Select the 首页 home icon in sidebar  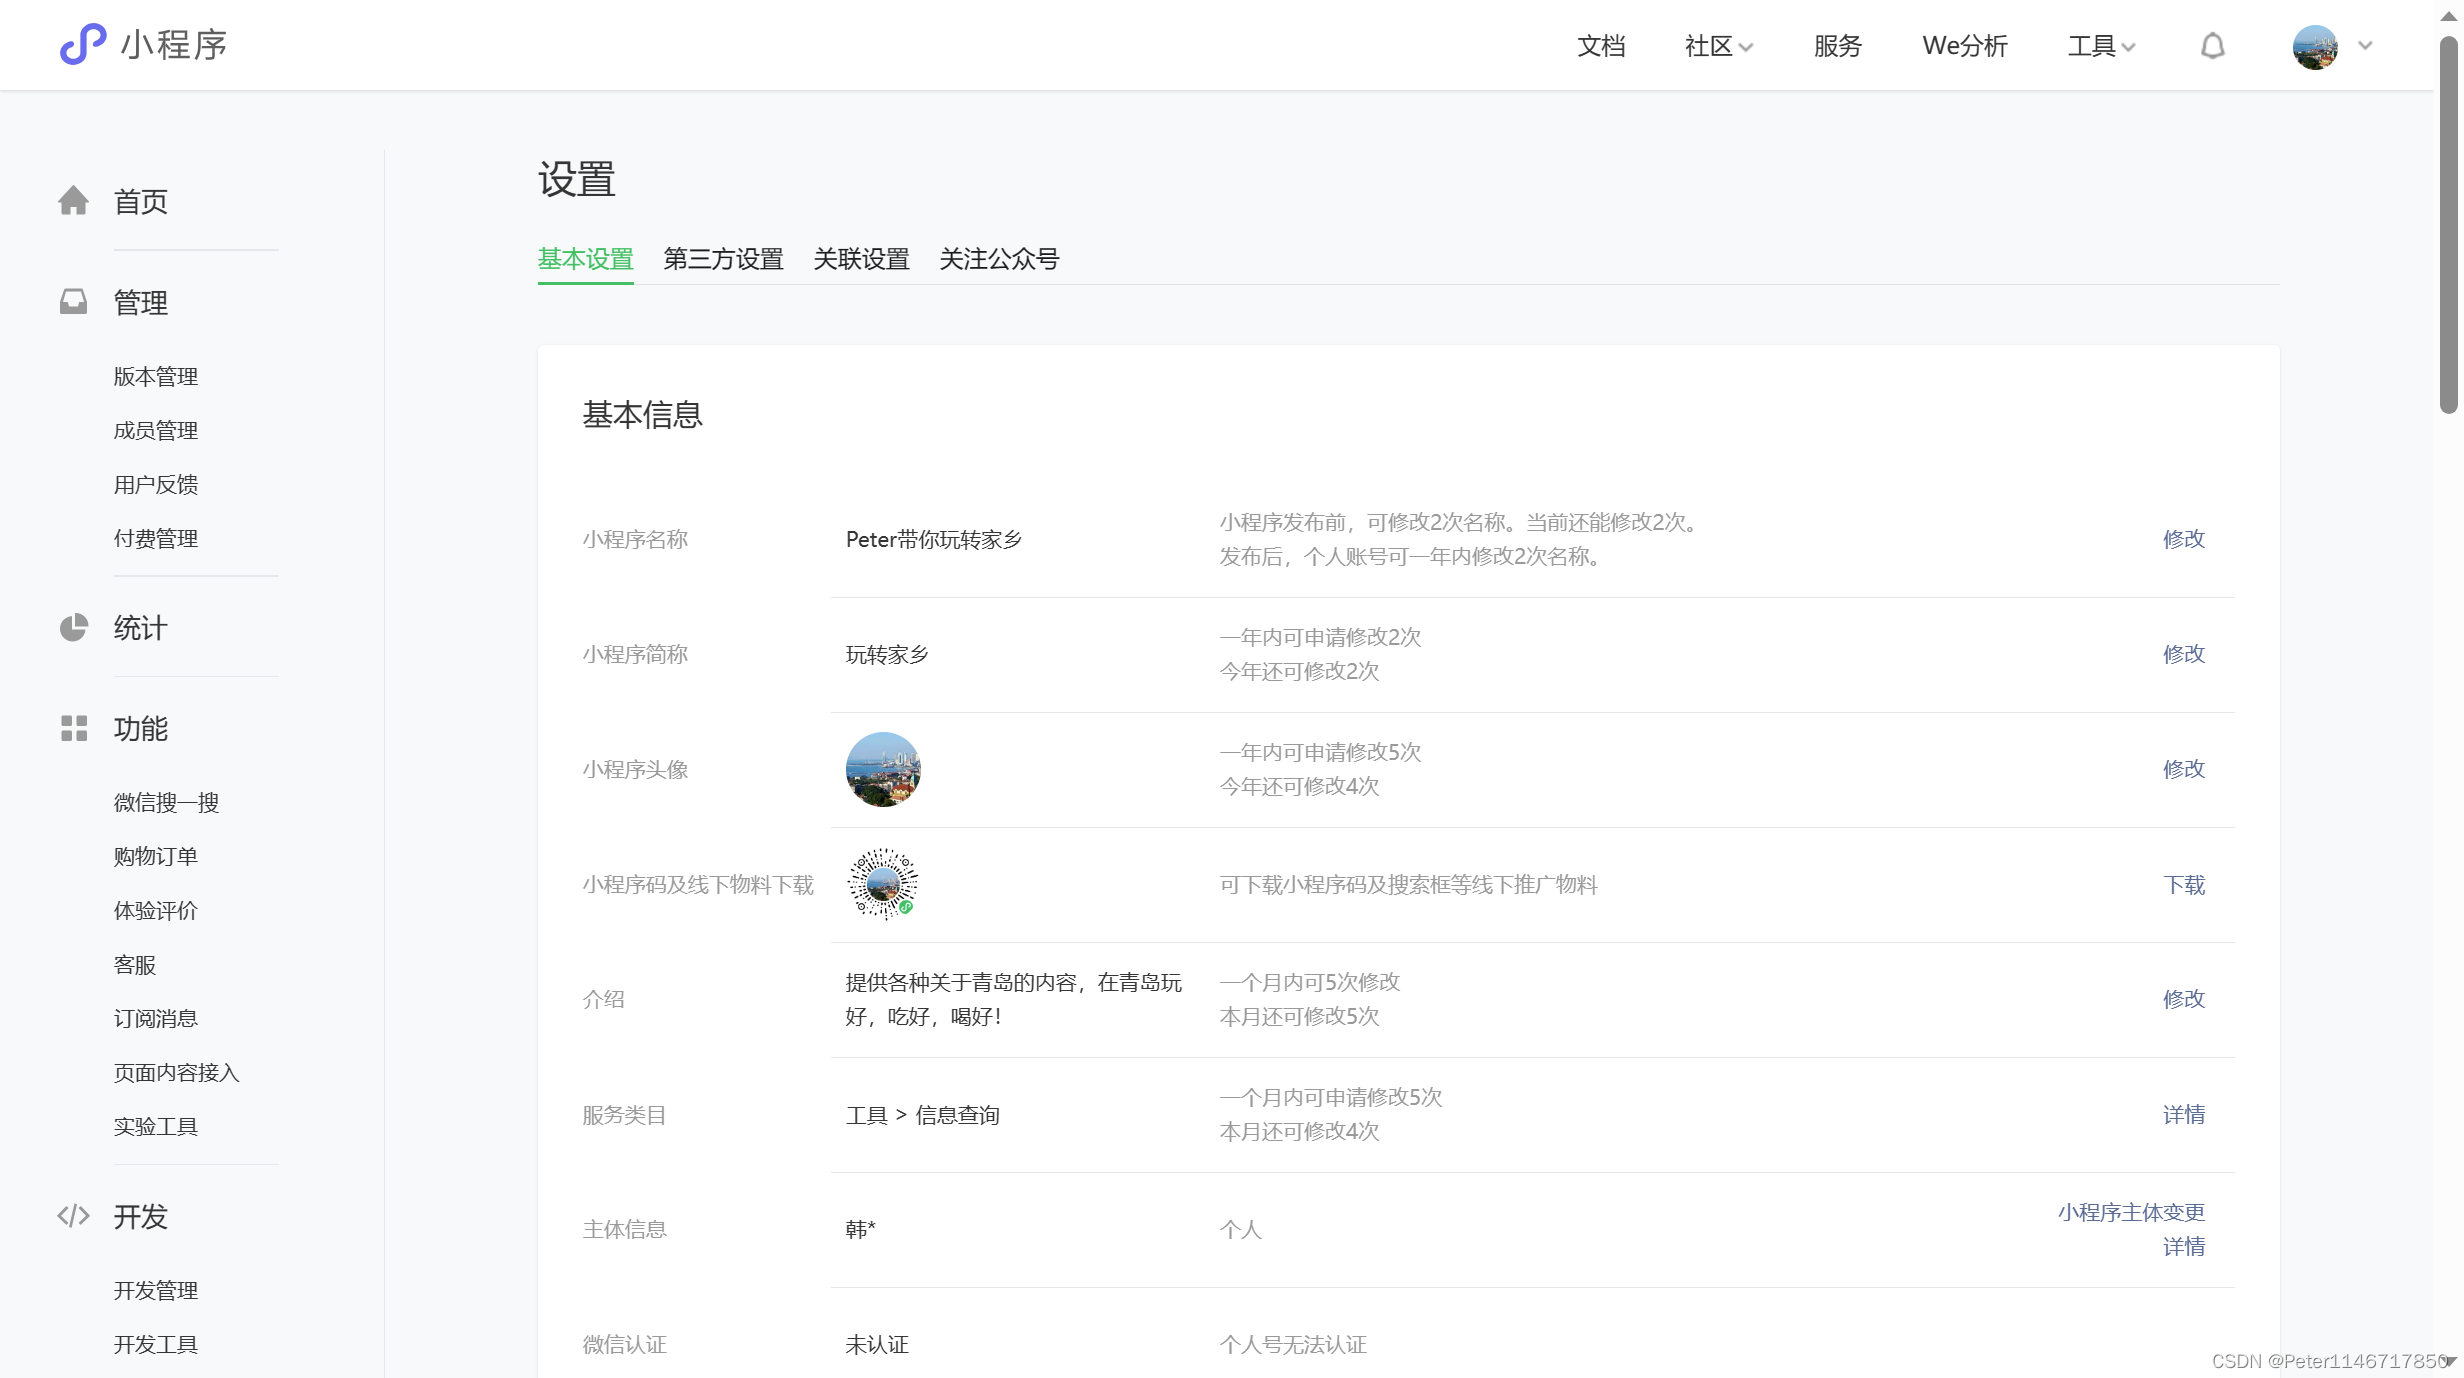pyautogui.click(x=74, y=201)
